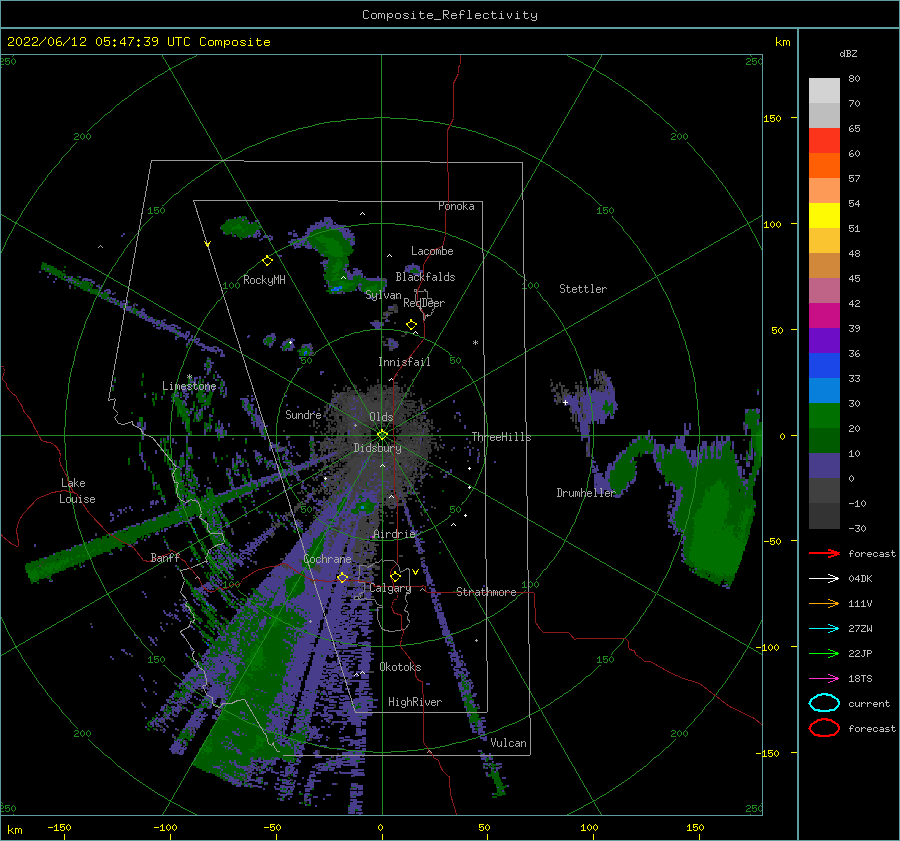The width and height of the screenshot is (900, 841).
Task: Select the dark gray -10 dBZ swatch
Action: tap(824, 515)
